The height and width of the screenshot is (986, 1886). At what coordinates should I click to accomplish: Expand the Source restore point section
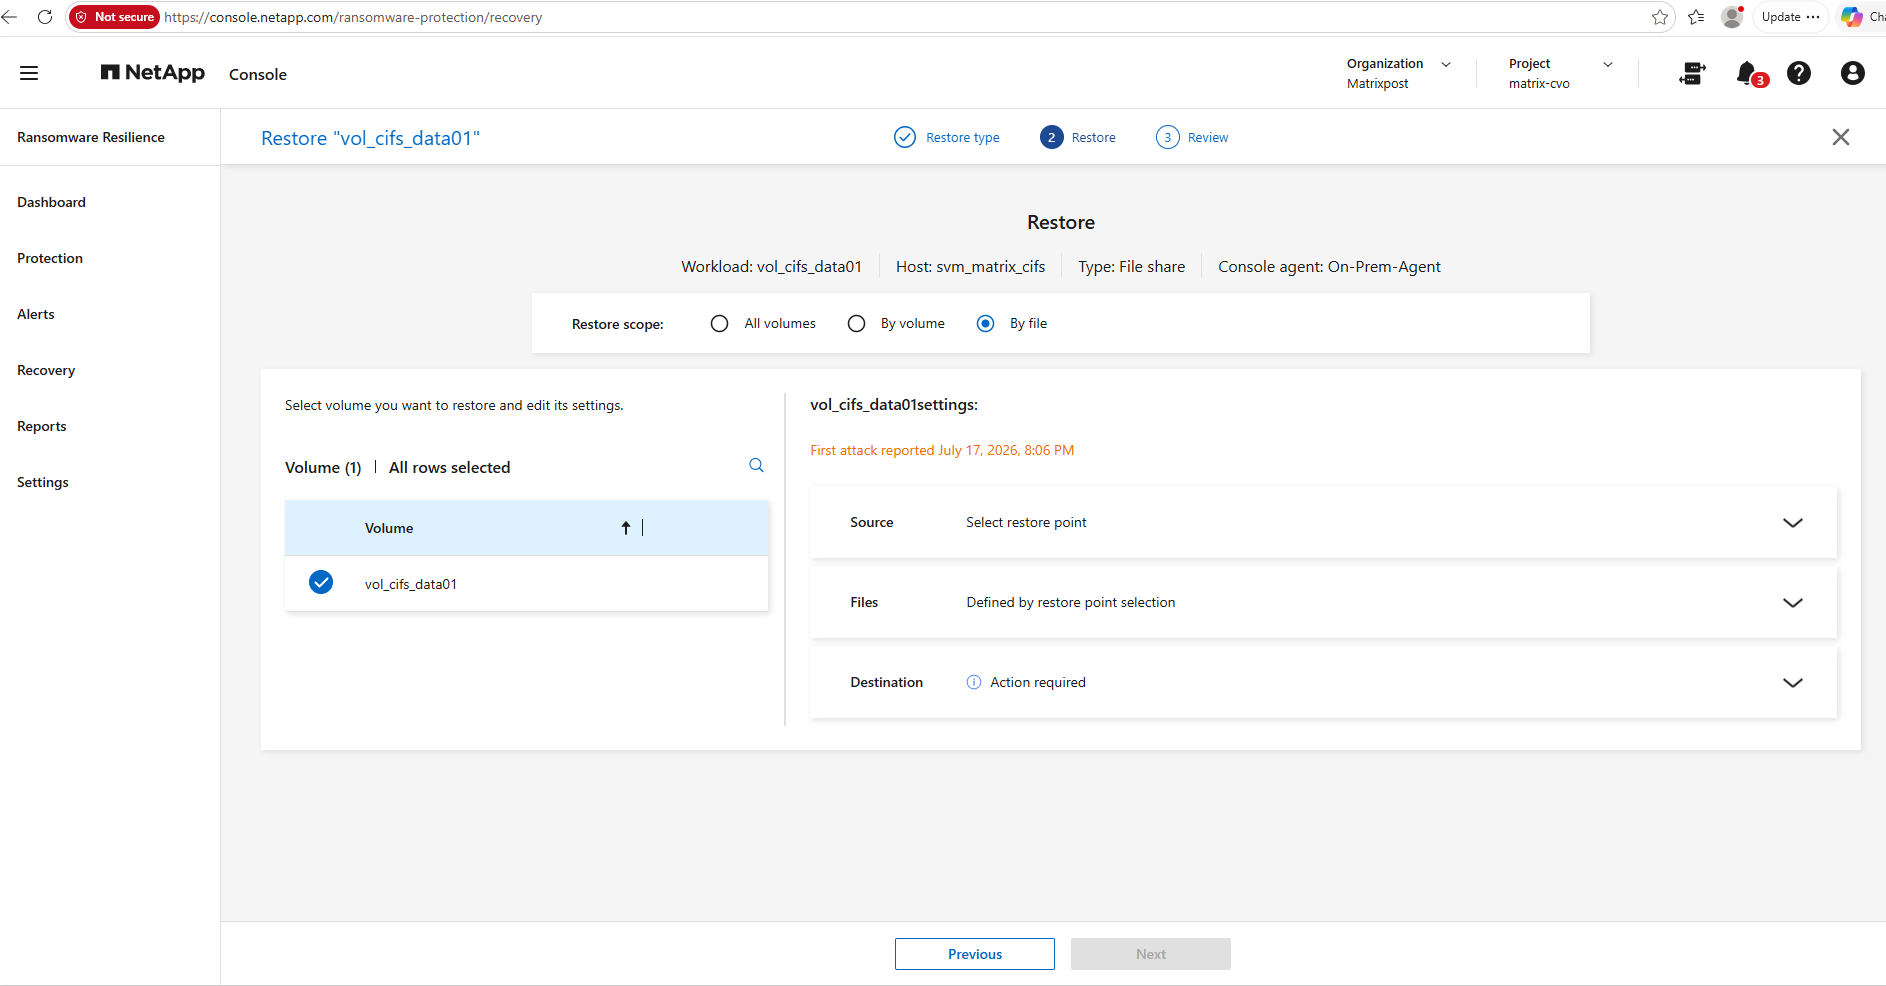pyautogui.click(x=1793, y=522)
